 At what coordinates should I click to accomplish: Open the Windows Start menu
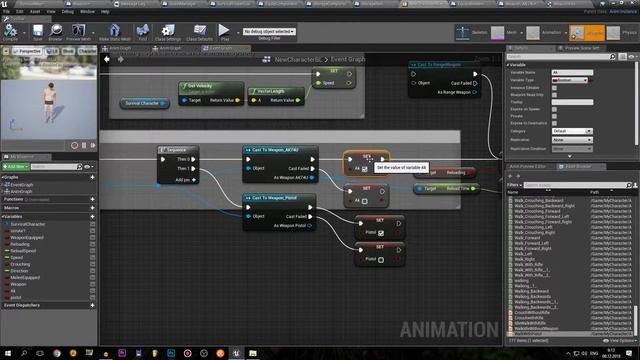[8, 353]
